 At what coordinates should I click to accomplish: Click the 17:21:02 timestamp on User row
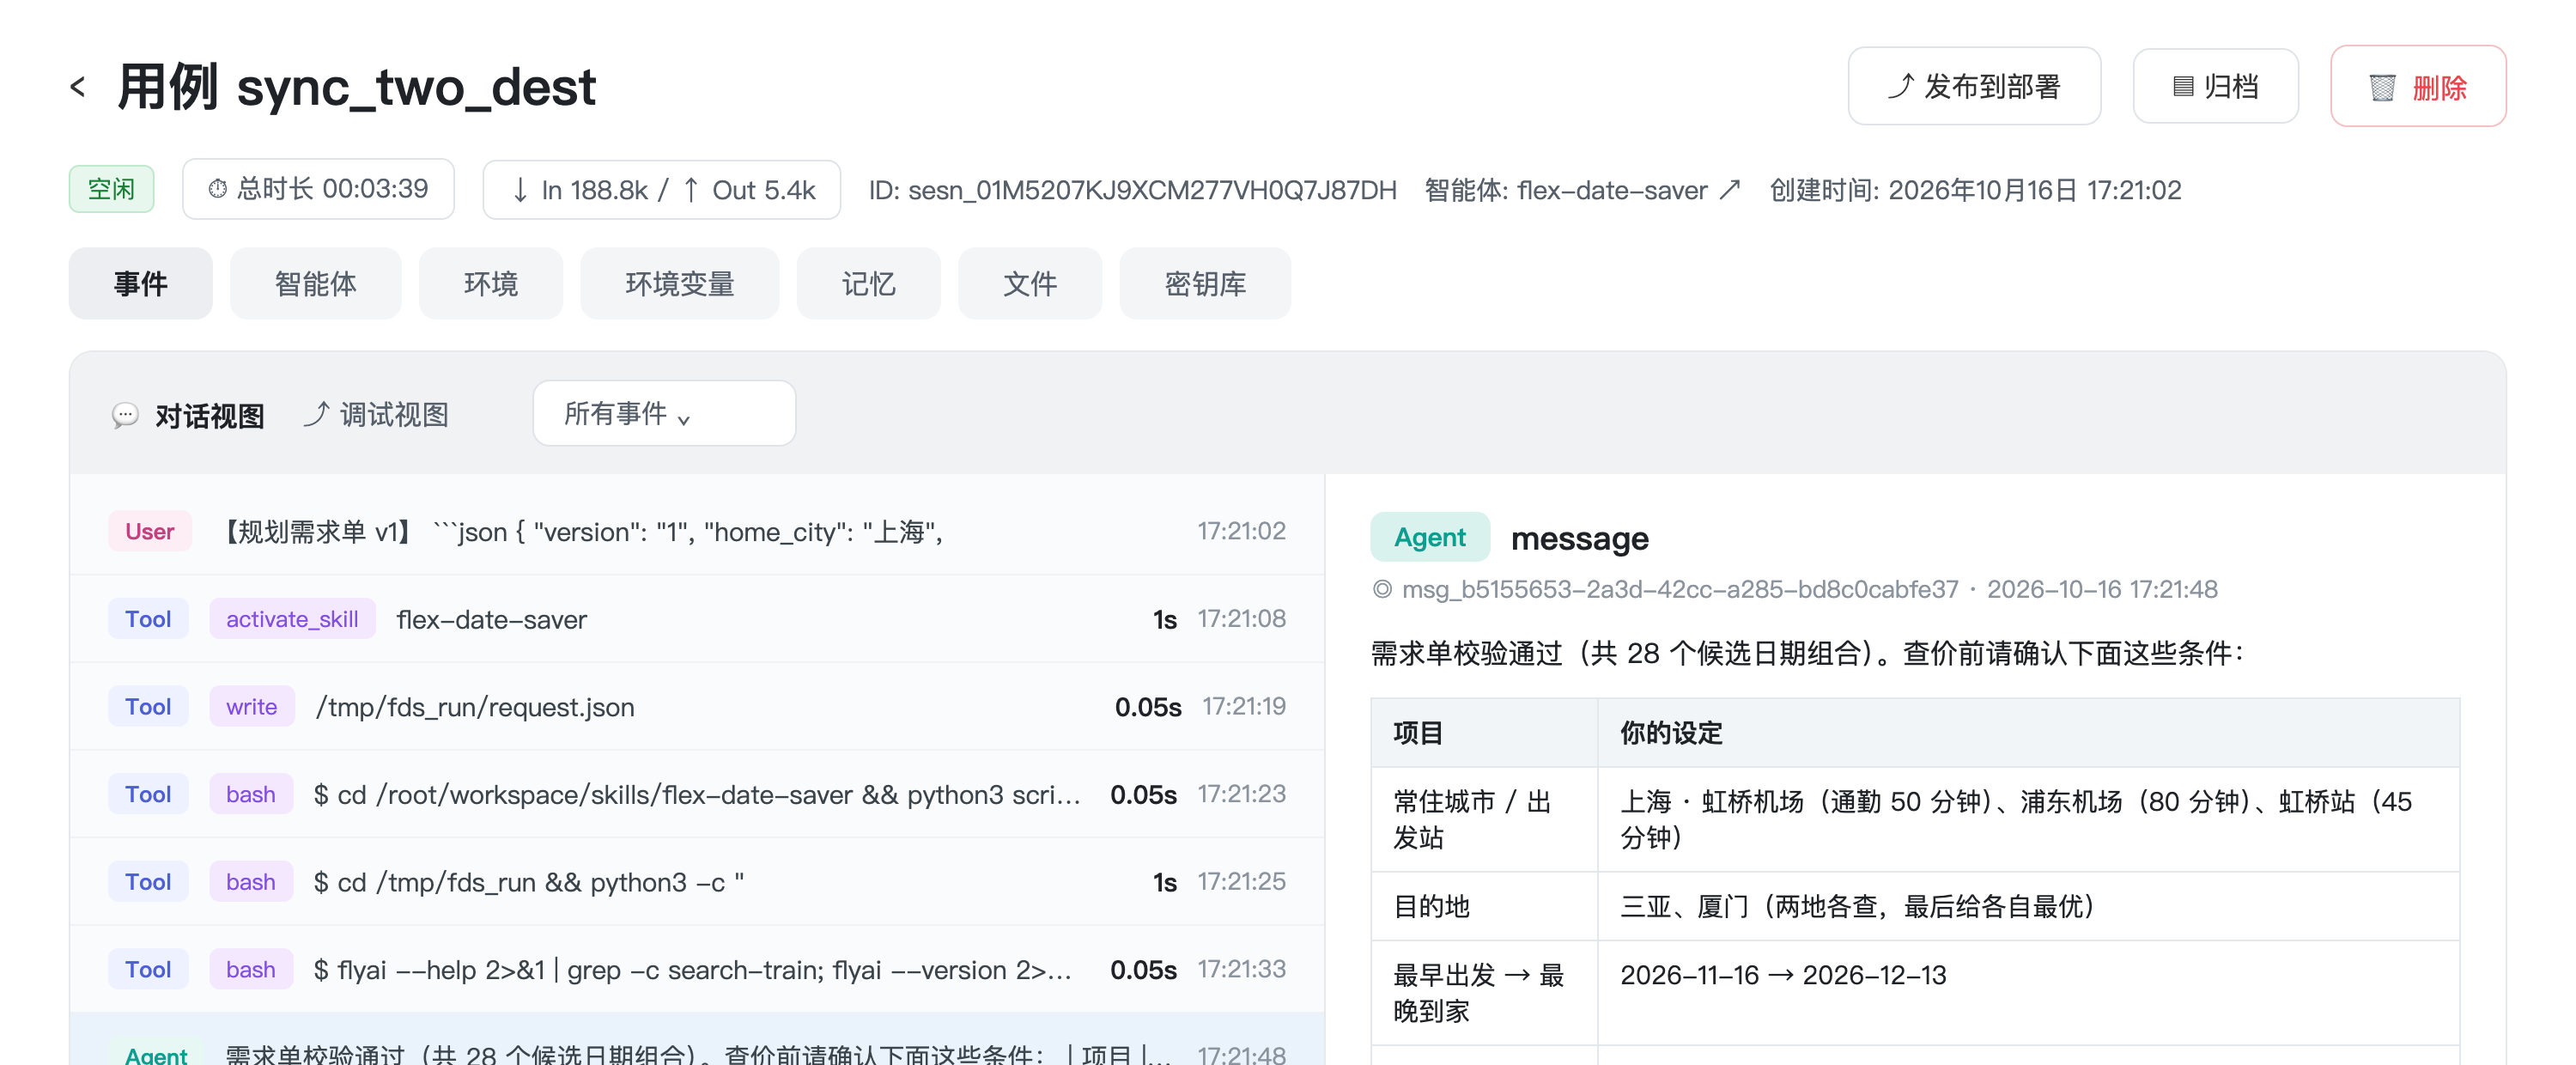coord(1241,531)
